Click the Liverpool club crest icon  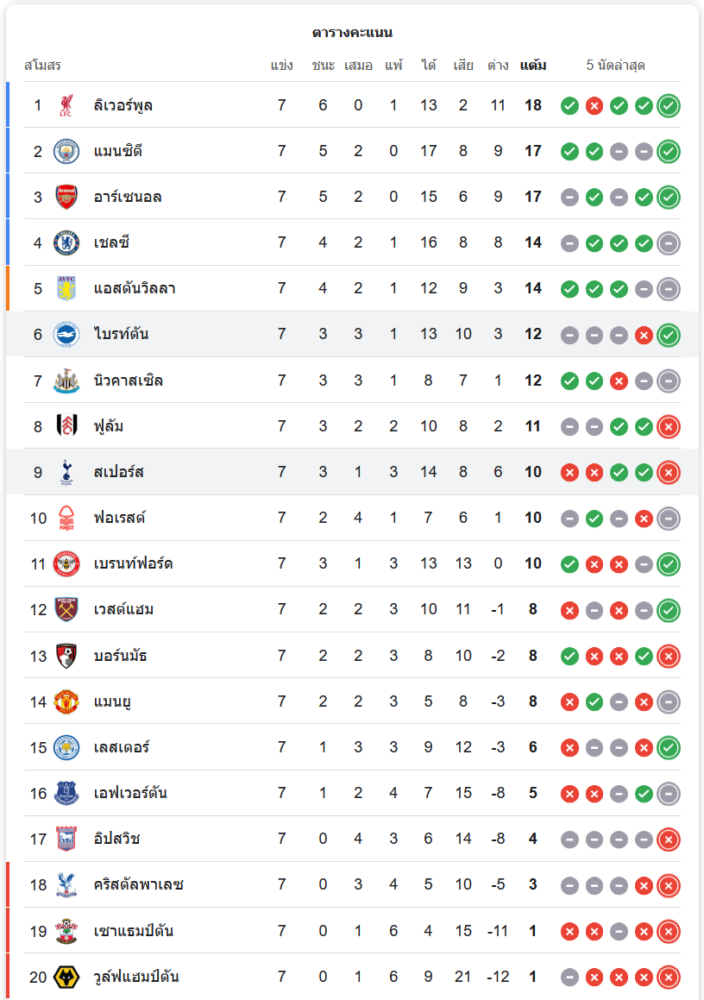[67, 105]
